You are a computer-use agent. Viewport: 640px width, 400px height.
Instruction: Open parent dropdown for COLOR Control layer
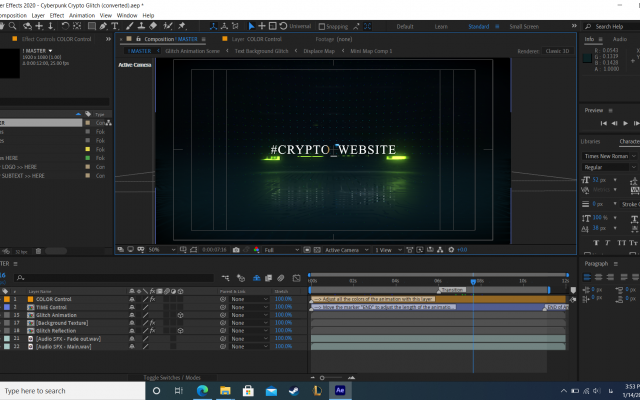pos(249,299)
